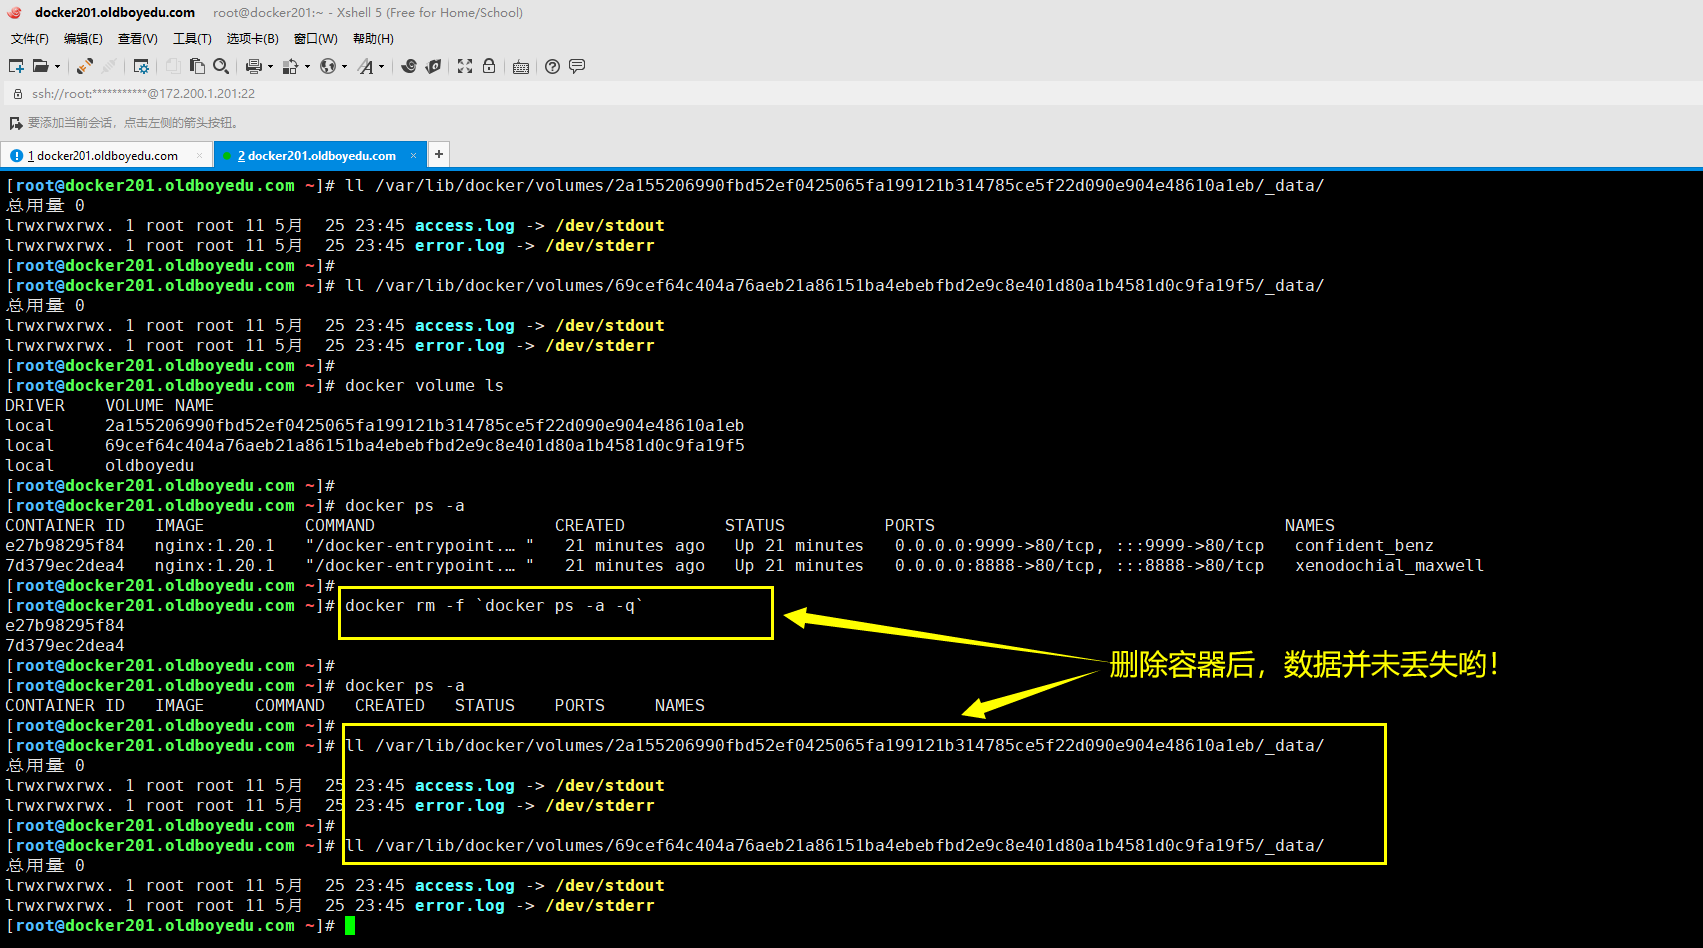Expand the Font dropdown arrow

(381, 67)
